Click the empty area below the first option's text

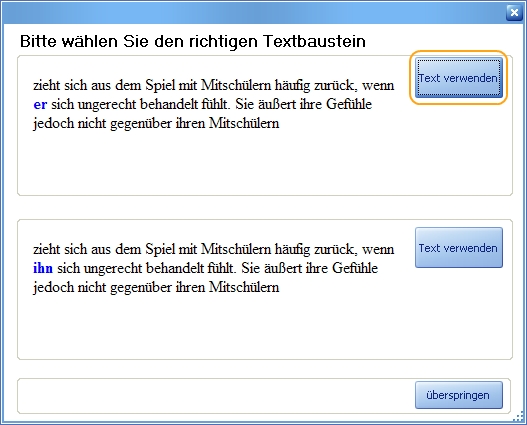215,163
